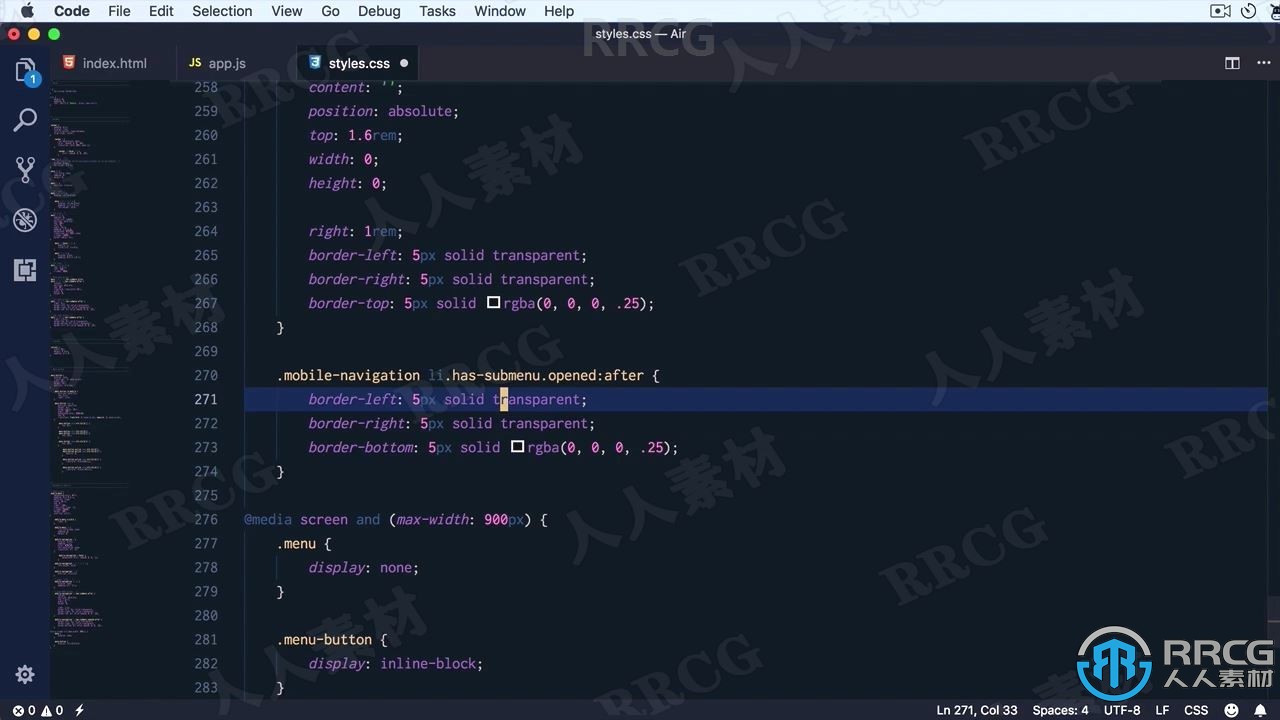Image resolution: width=1280 pixels, height=720 pixels.
Task: Open the Selection menu
Action: 222,11
